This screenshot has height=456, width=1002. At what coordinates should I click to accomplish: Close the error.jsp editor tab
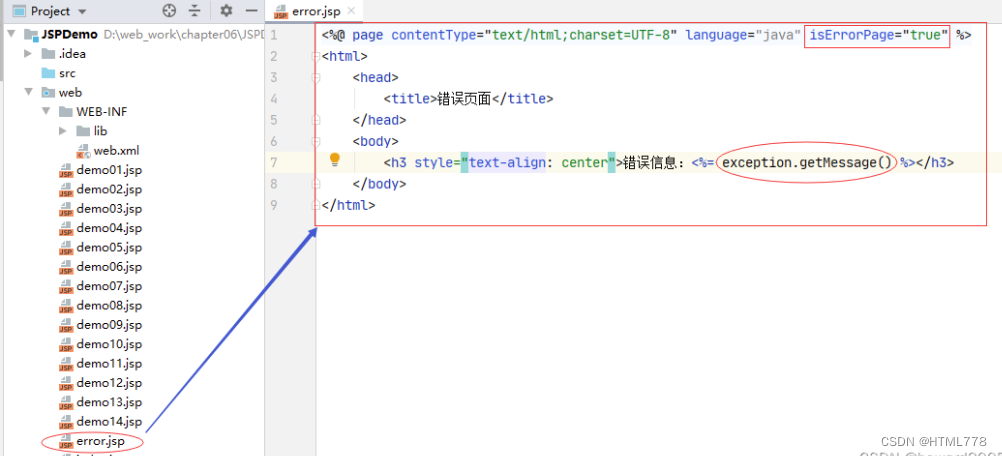351,11
